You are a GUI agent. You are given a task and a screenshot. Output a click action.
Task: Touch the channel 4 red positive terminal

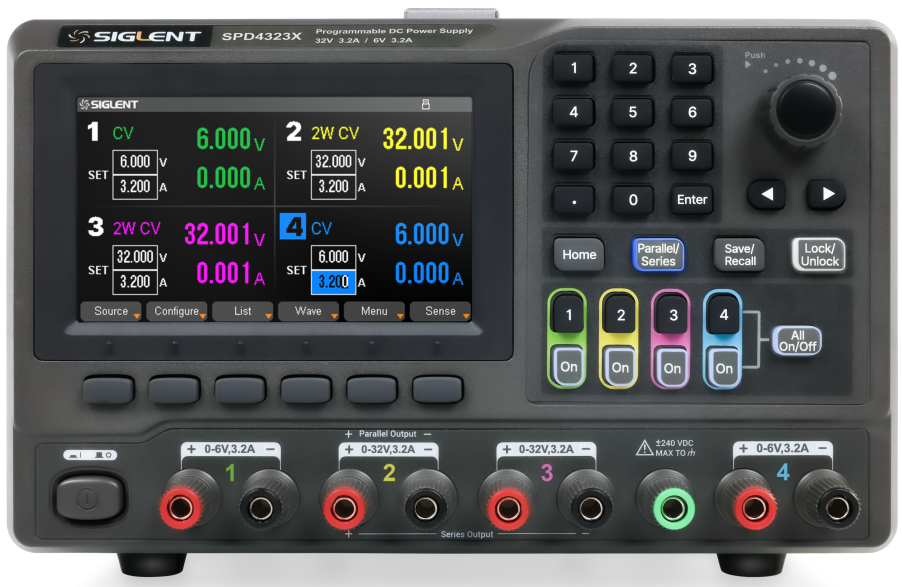point(755,508)
